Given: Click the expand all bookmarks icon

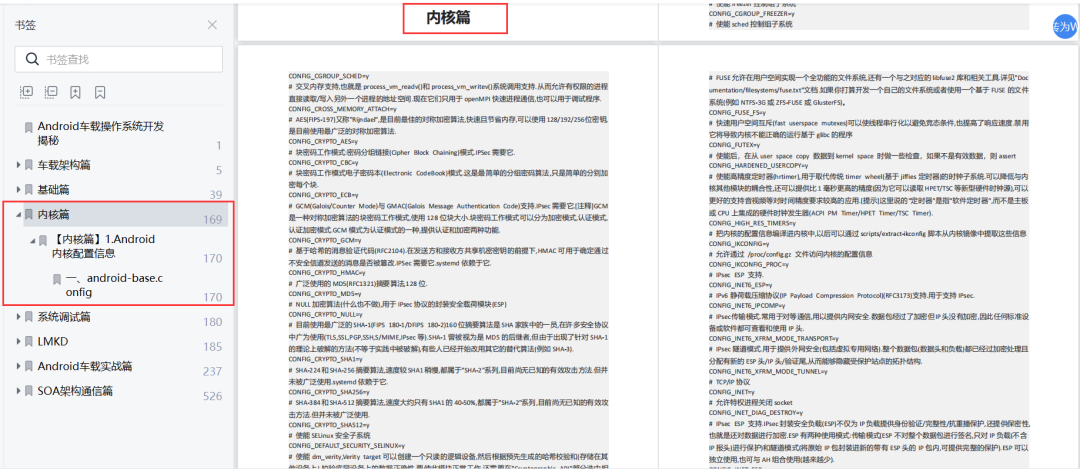Looking at the screenshot, I should pyautogui.click(x=27, y=92).
